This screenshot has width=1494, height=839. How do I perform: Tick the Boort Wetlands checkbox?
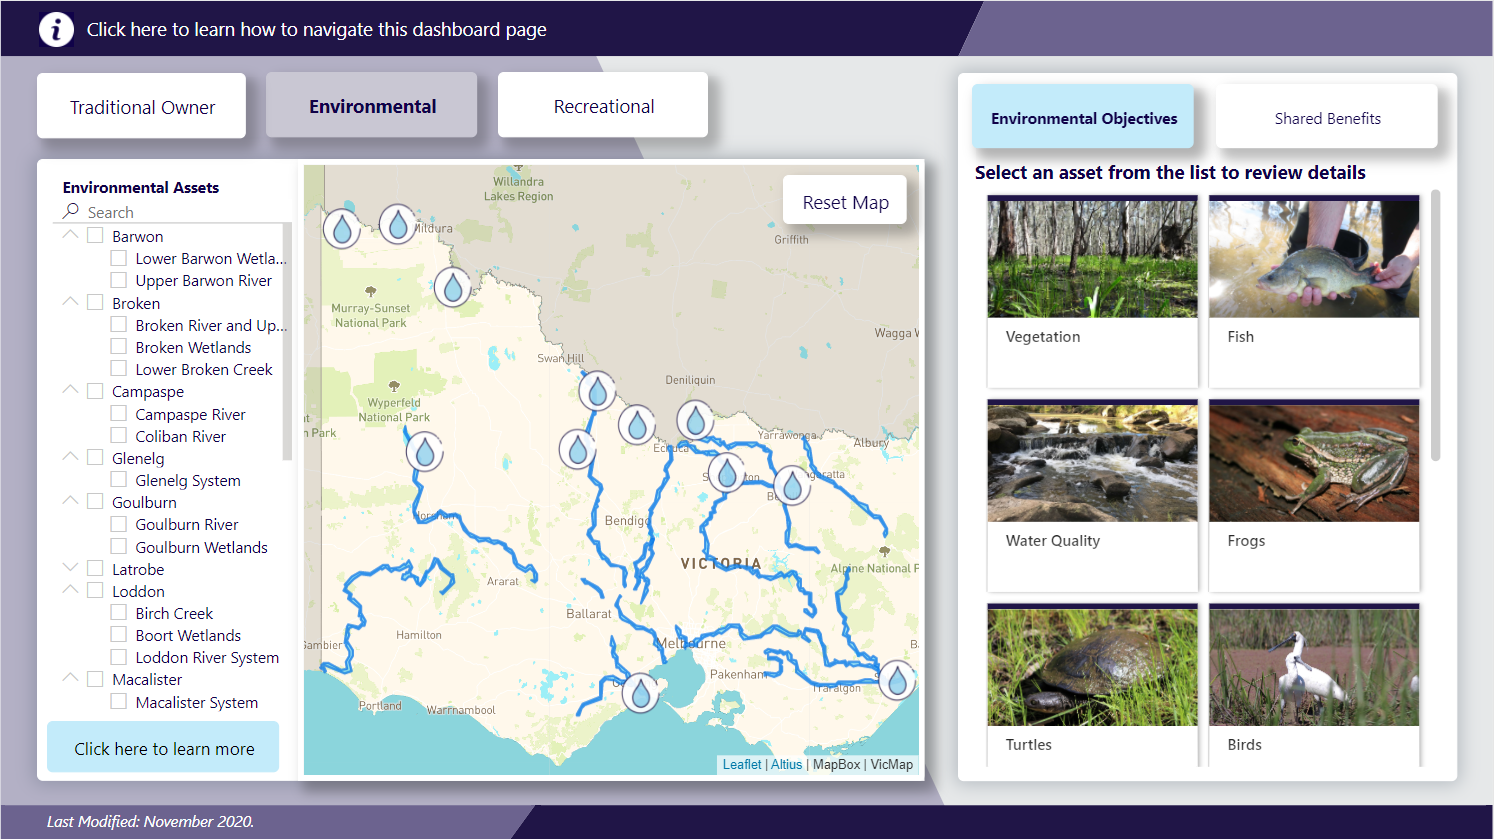(118, 634)
